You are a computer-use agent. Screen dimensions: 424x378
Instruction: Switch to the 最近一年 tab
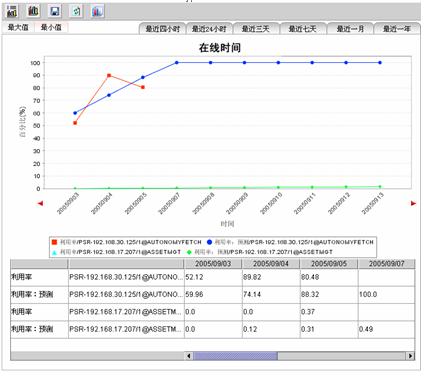397,29
